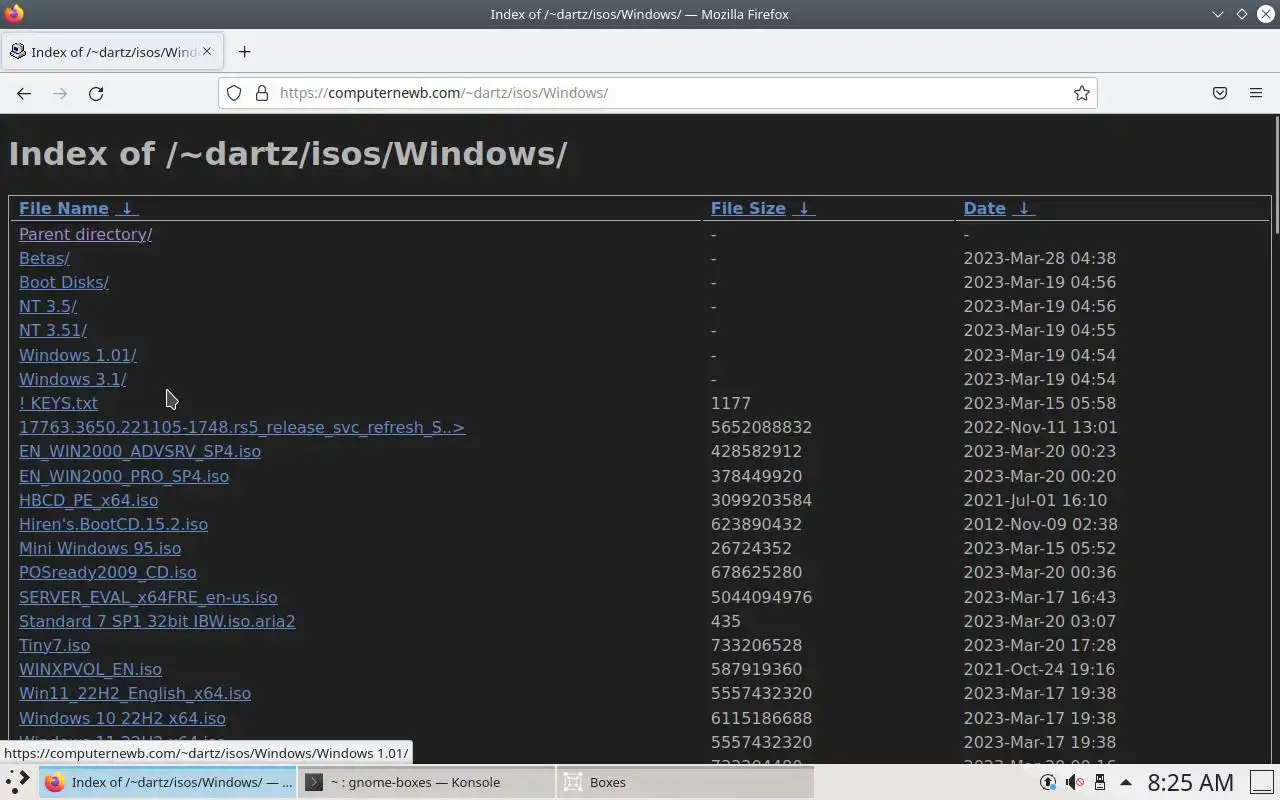Viewport: 1280px width, 800px height.
Task: Open Firefox hamburger application menu
Action: [x=1256, y=93]
